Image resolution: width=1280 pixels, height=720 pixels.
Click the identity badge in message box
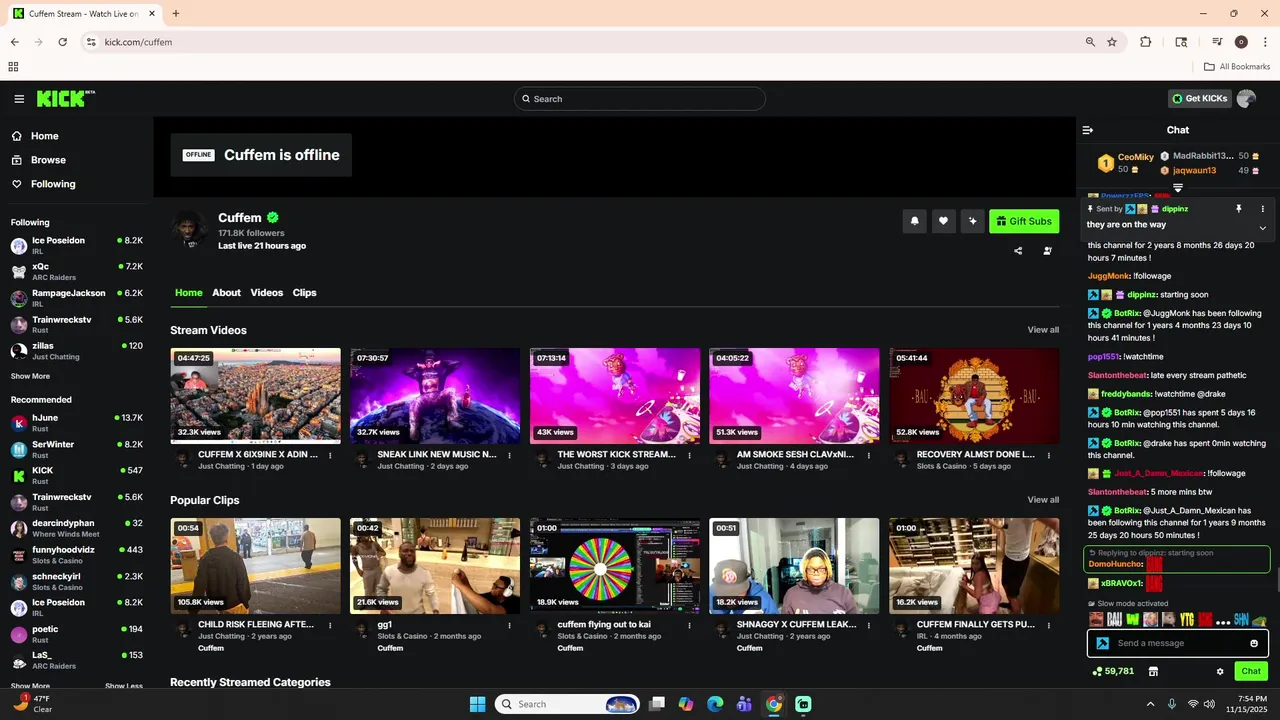pyautogui.click(x=1102, y=643)
